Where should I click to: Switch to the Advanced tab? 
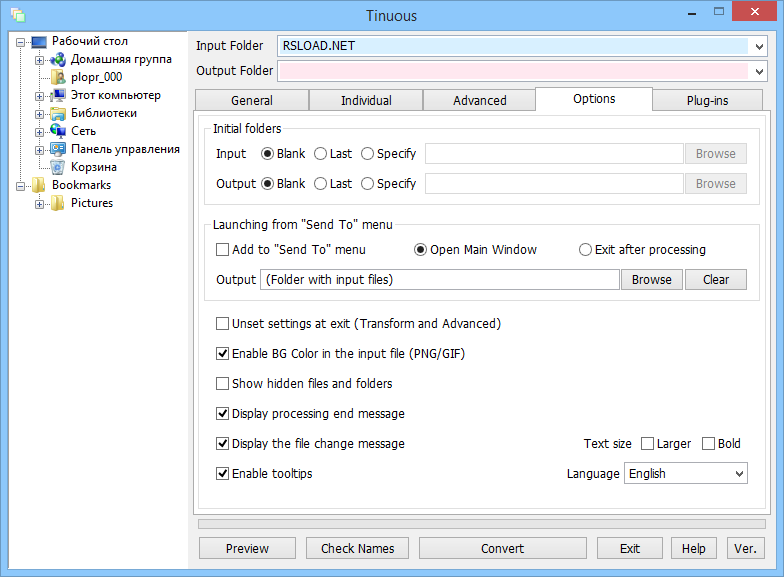480,100
